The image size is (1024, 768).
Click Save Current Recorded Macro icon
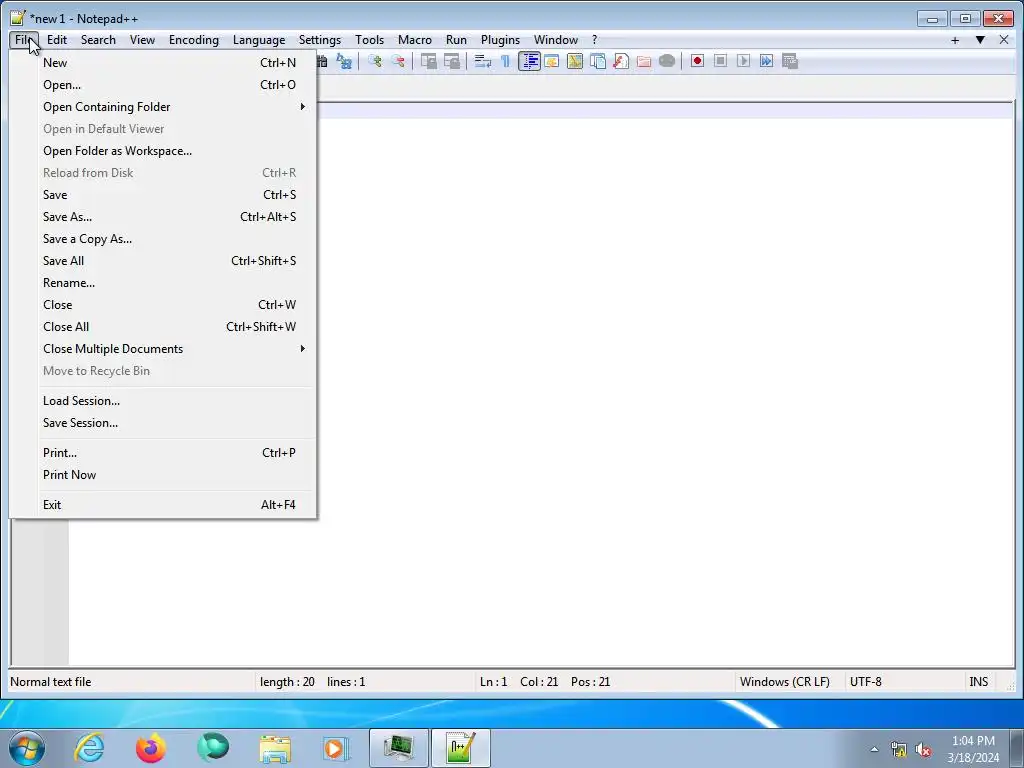pyautogui.click(x=790, y=61)
